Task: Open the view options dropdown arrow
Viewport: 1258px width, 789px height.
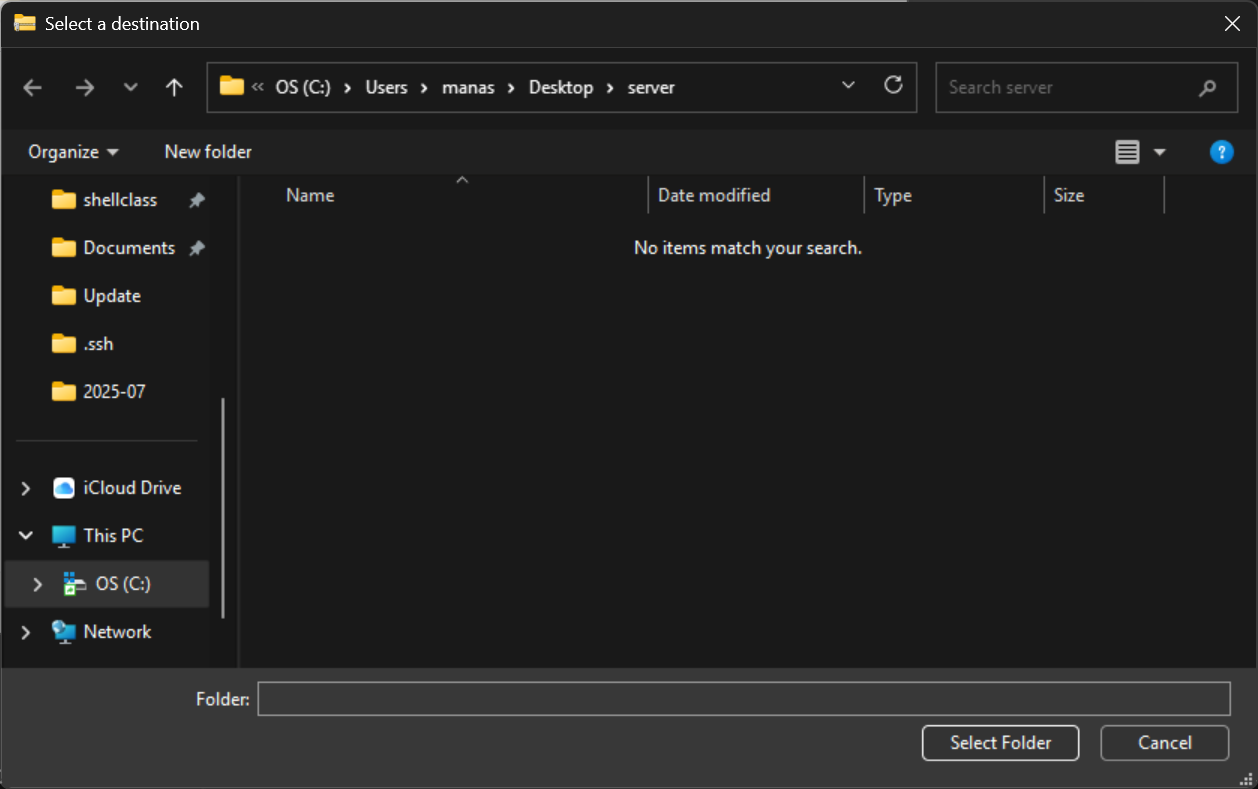Action: [x=1160, y=152]
